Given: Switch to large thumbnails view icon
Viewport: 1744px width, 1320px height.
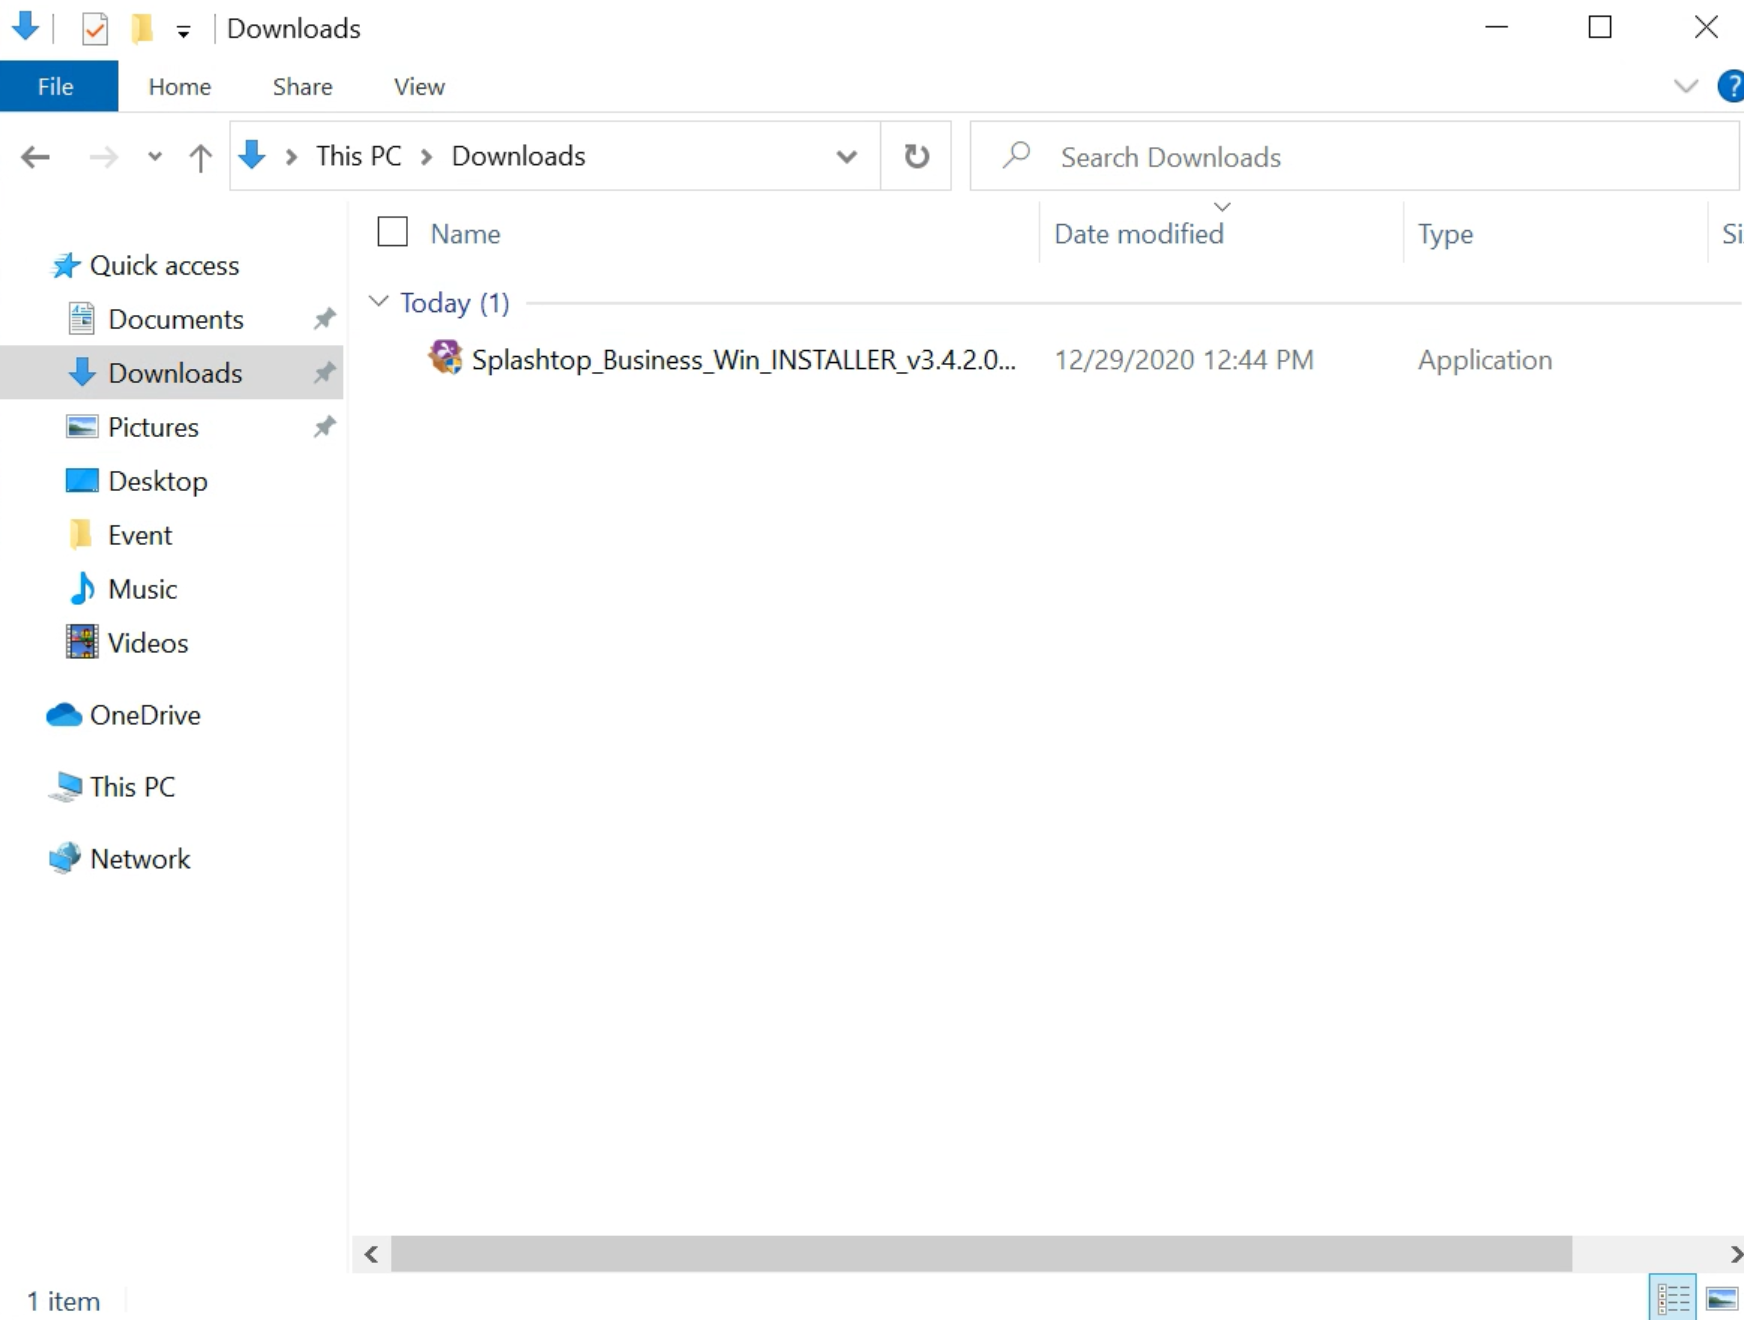Looking at the screenshot, I should [x=1721, y=1298].
